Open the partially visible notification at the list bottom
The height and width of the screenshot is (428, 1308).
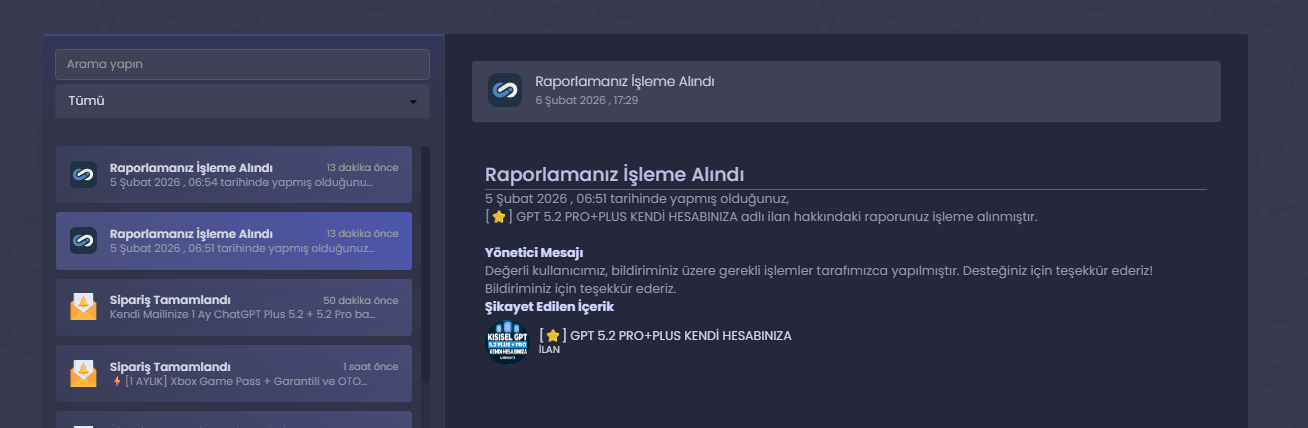(x=233, y=419)
